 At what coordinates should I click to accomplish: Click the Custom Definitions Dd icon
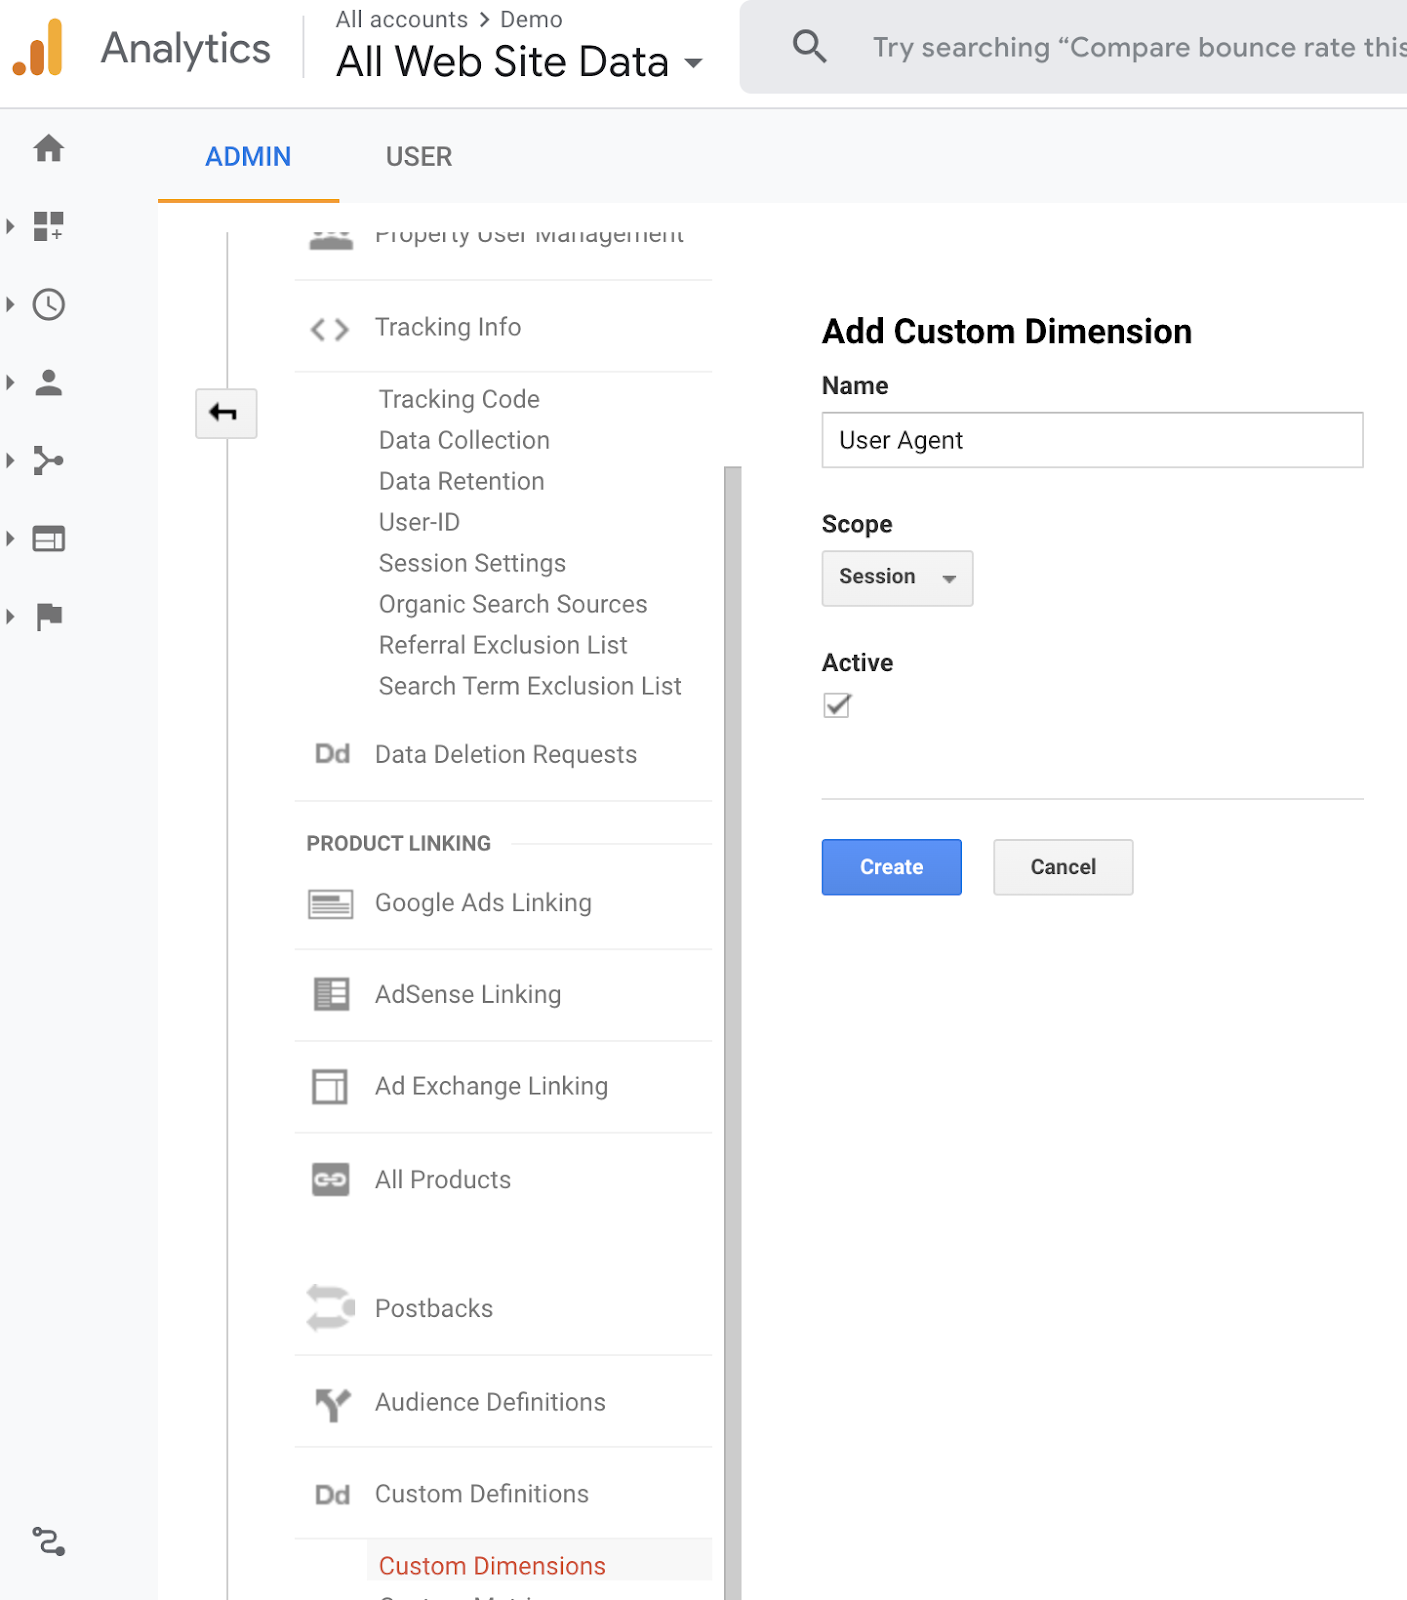(x=332, y=1495)
